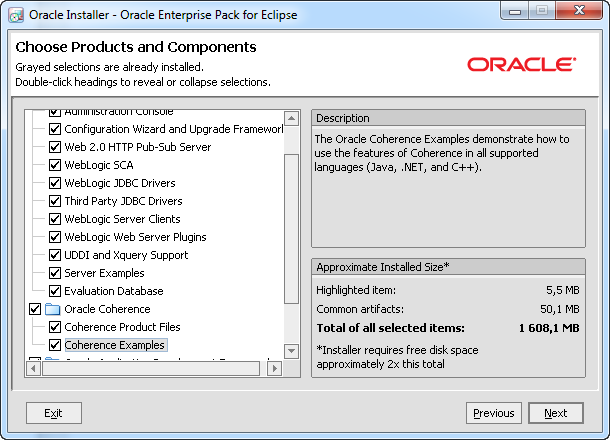
Task: Toggle the Evaluation Database checkbox
Action: (x=55, y=291)
